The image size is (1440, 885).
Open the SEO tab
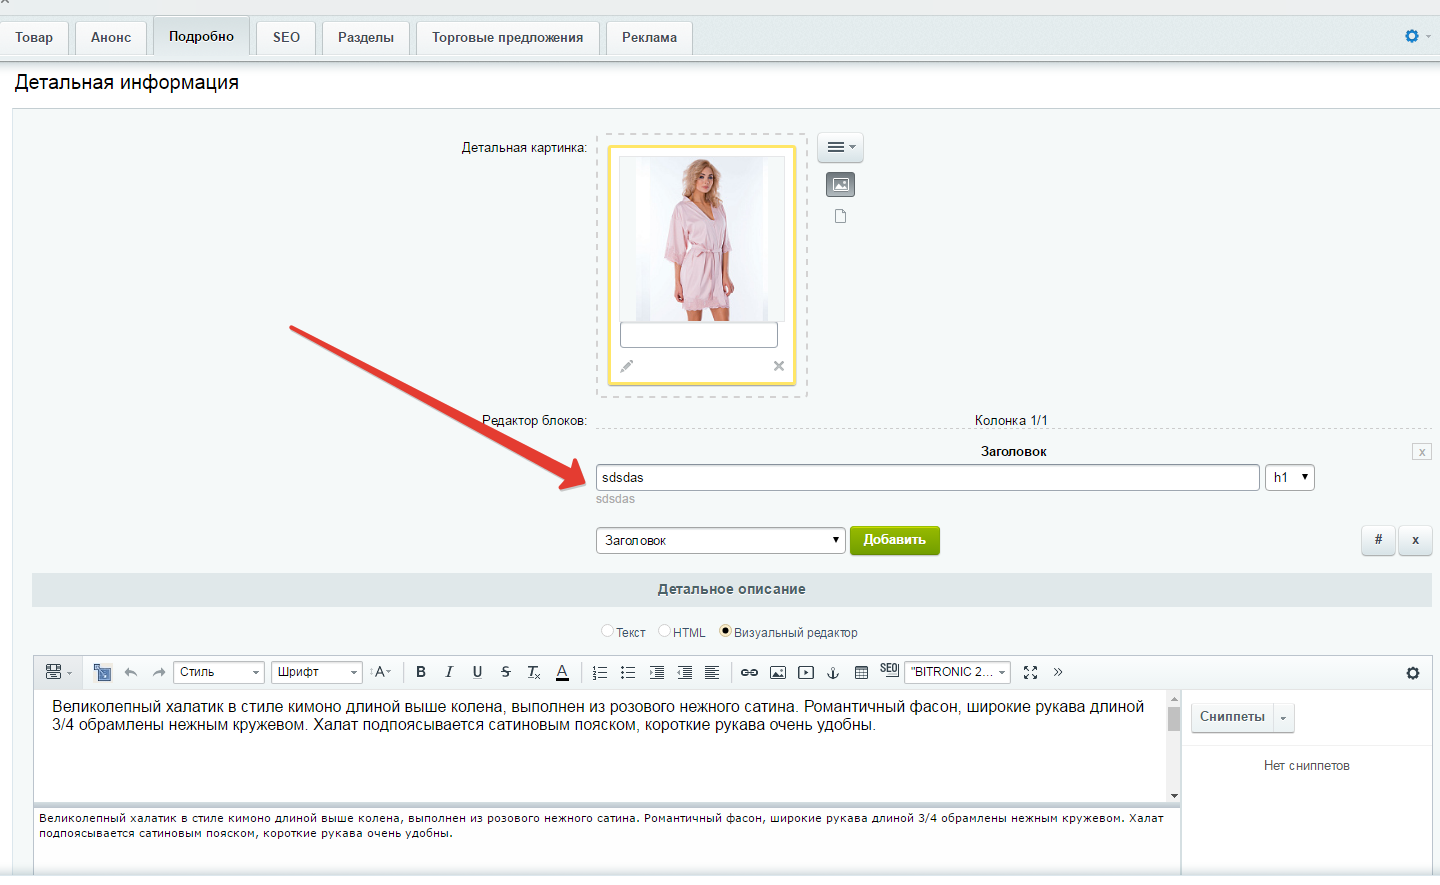[x=286, y=38]
